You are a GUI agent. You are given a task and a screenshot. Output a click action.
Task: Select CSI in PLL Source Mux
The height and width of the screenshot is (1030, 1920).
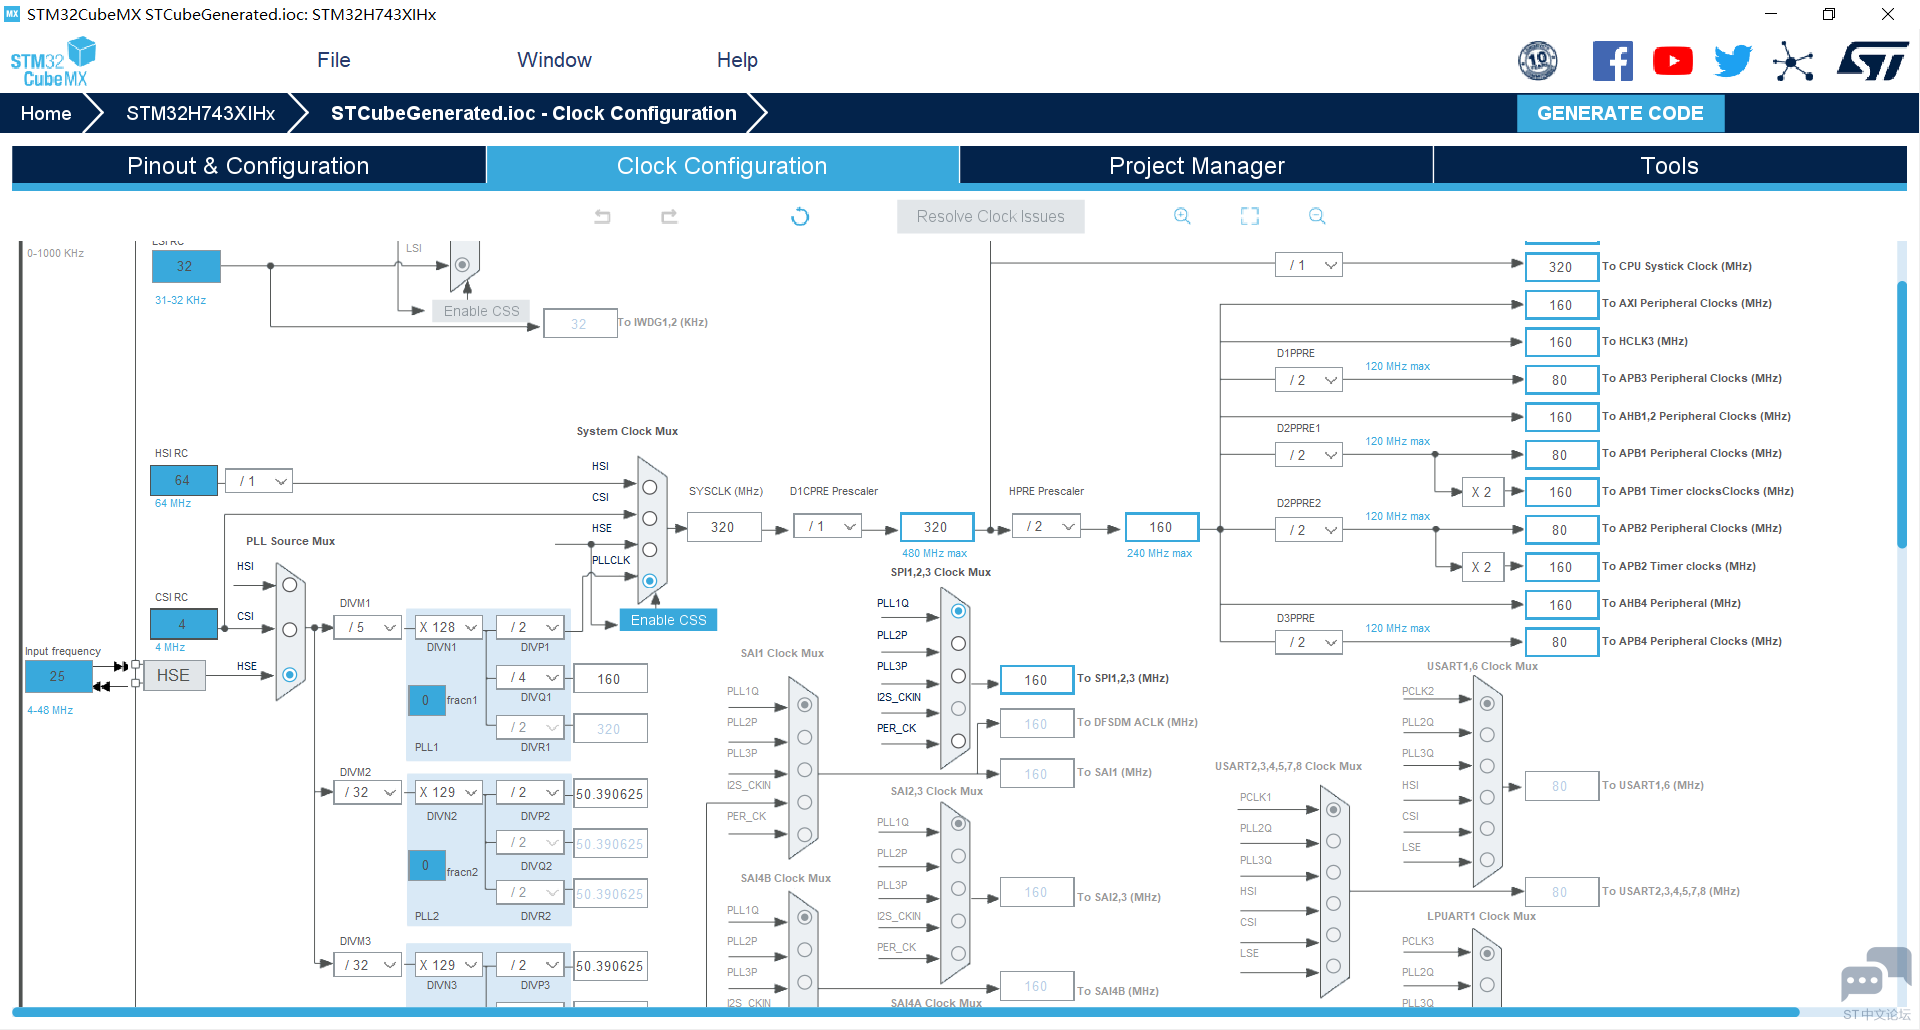click(290, 629)
